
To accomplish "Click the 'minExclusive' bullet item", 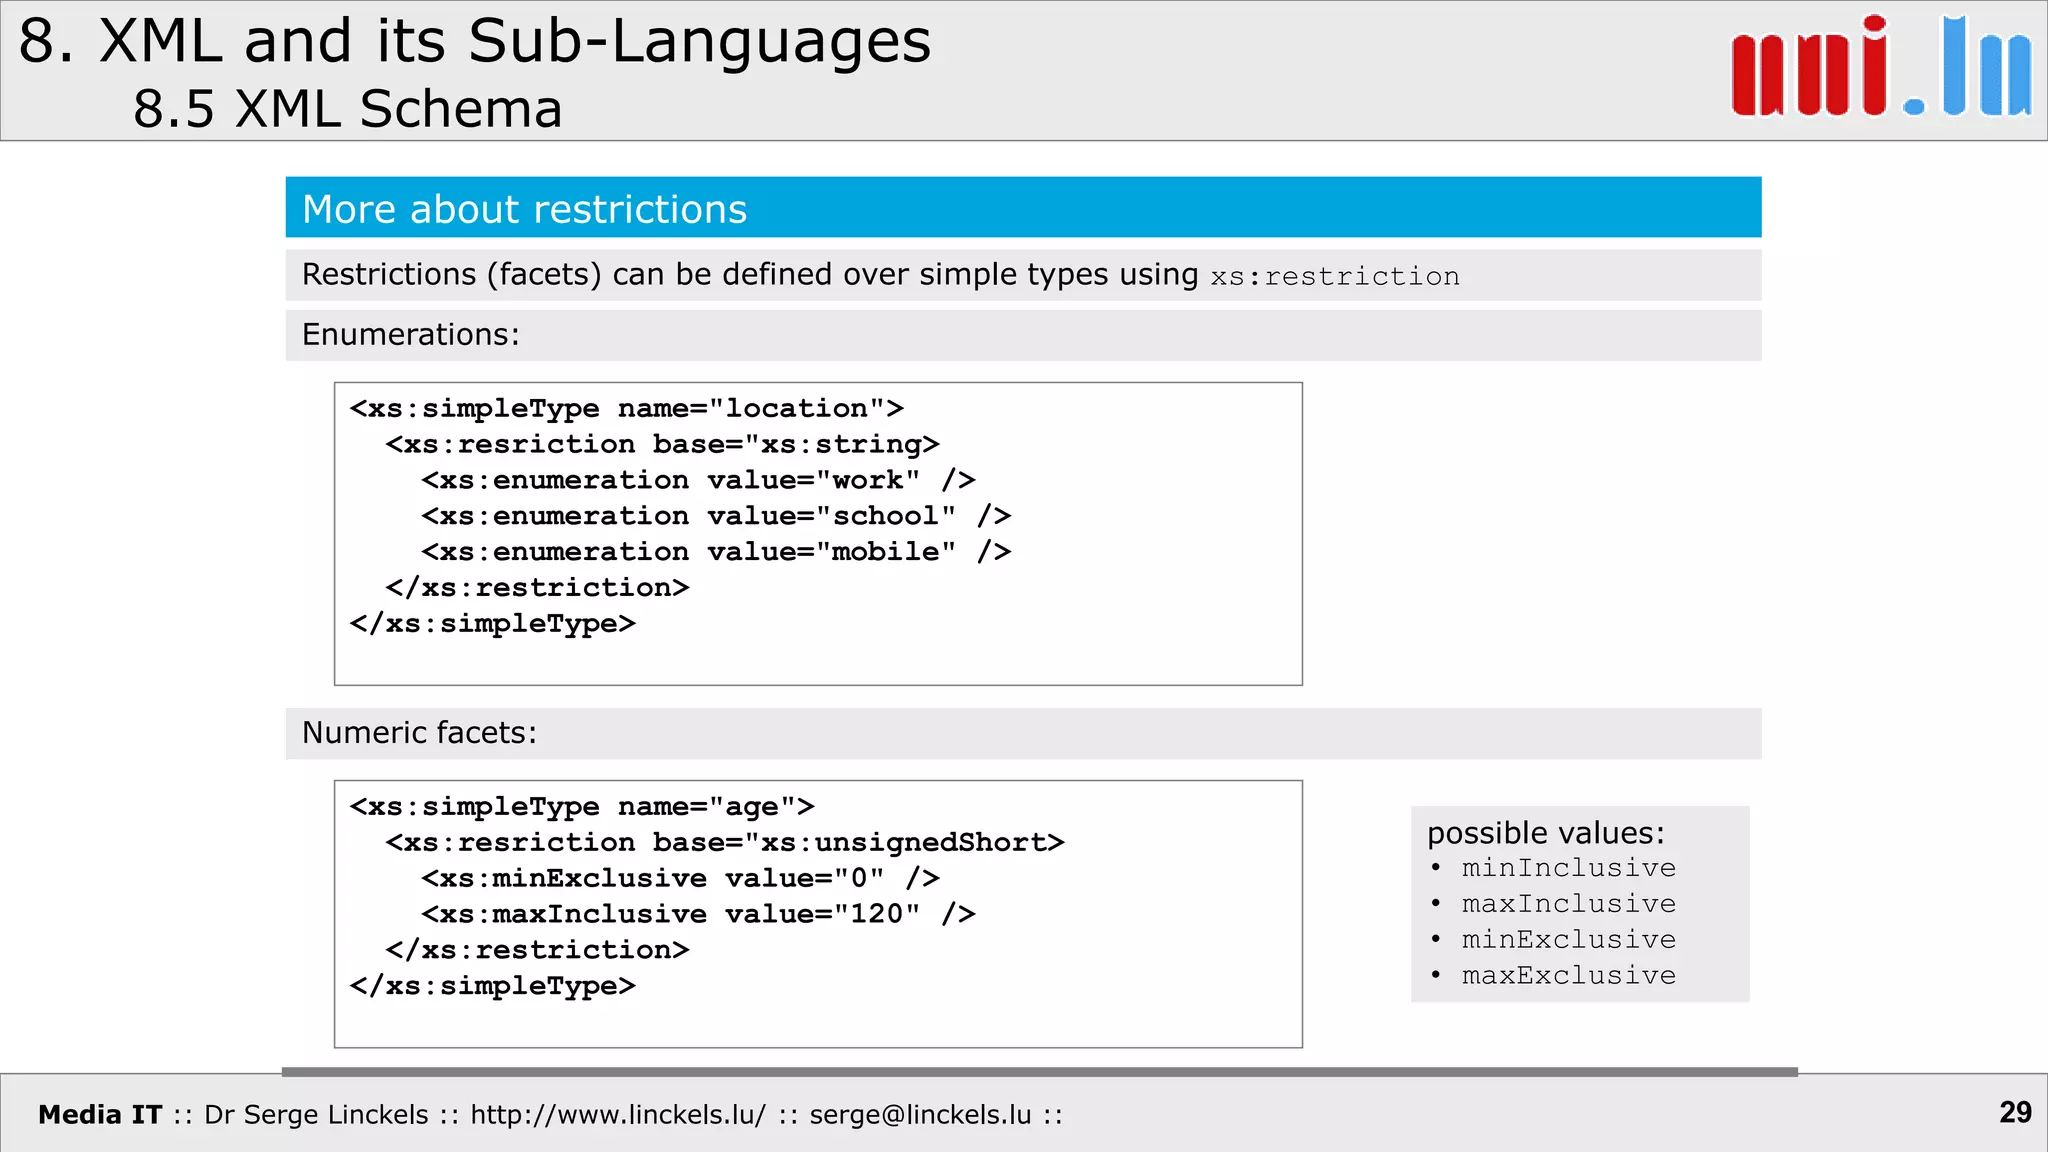I will [x=1568, y=940].
